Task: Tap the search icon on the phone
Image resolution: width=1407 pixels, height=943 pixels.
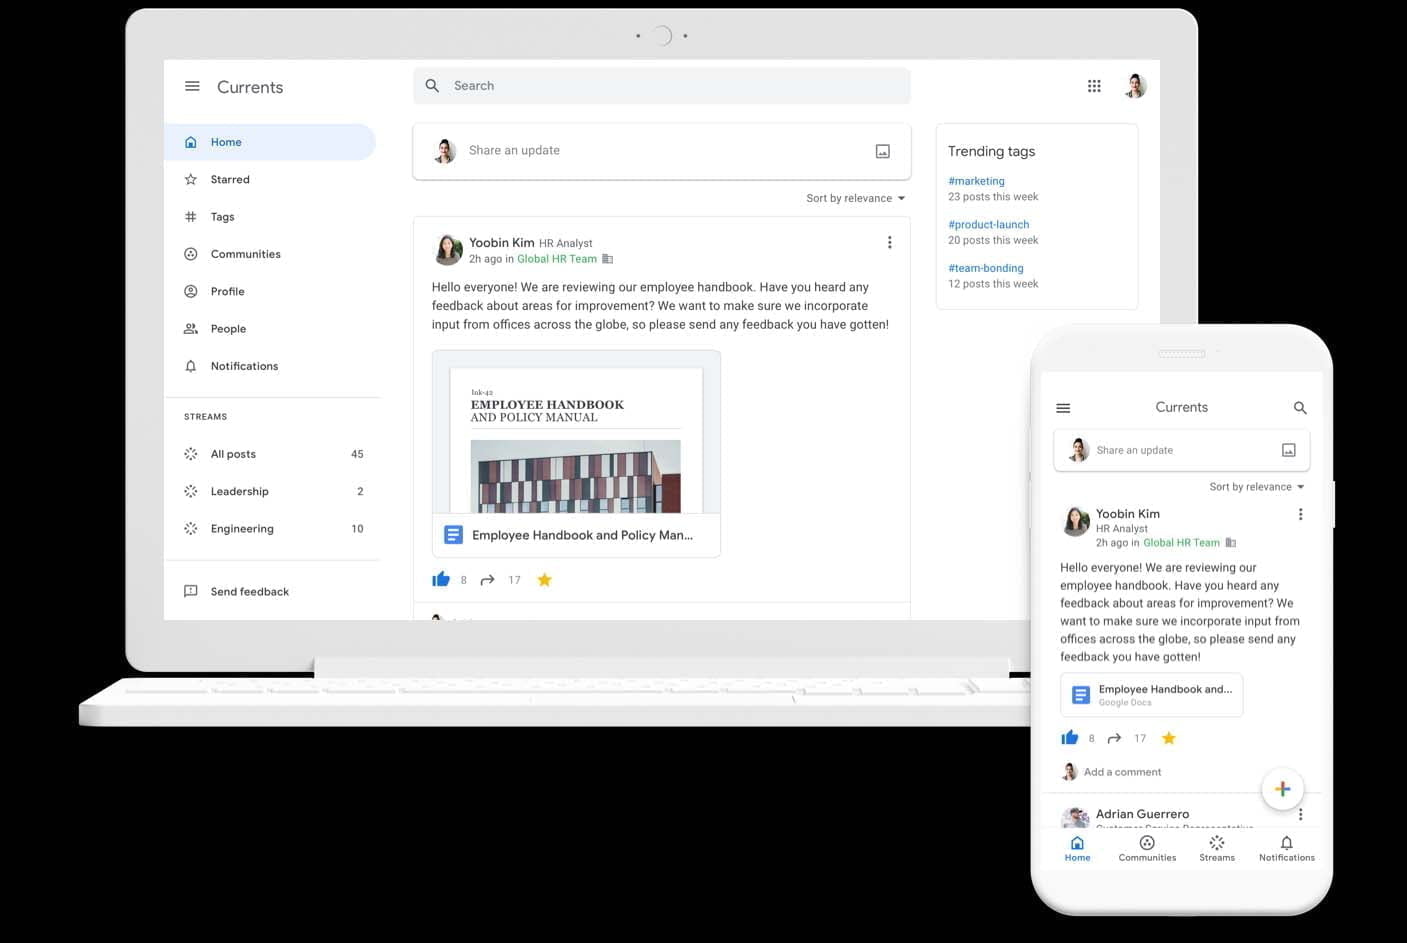Action: tap(1300, 408)
